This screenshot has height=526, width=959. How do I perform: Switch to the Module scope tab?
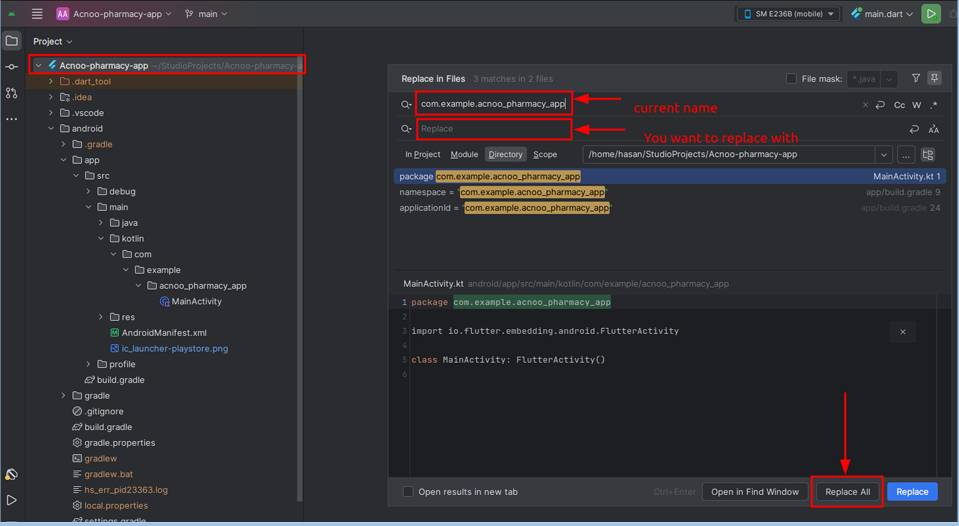coord(464,155)
